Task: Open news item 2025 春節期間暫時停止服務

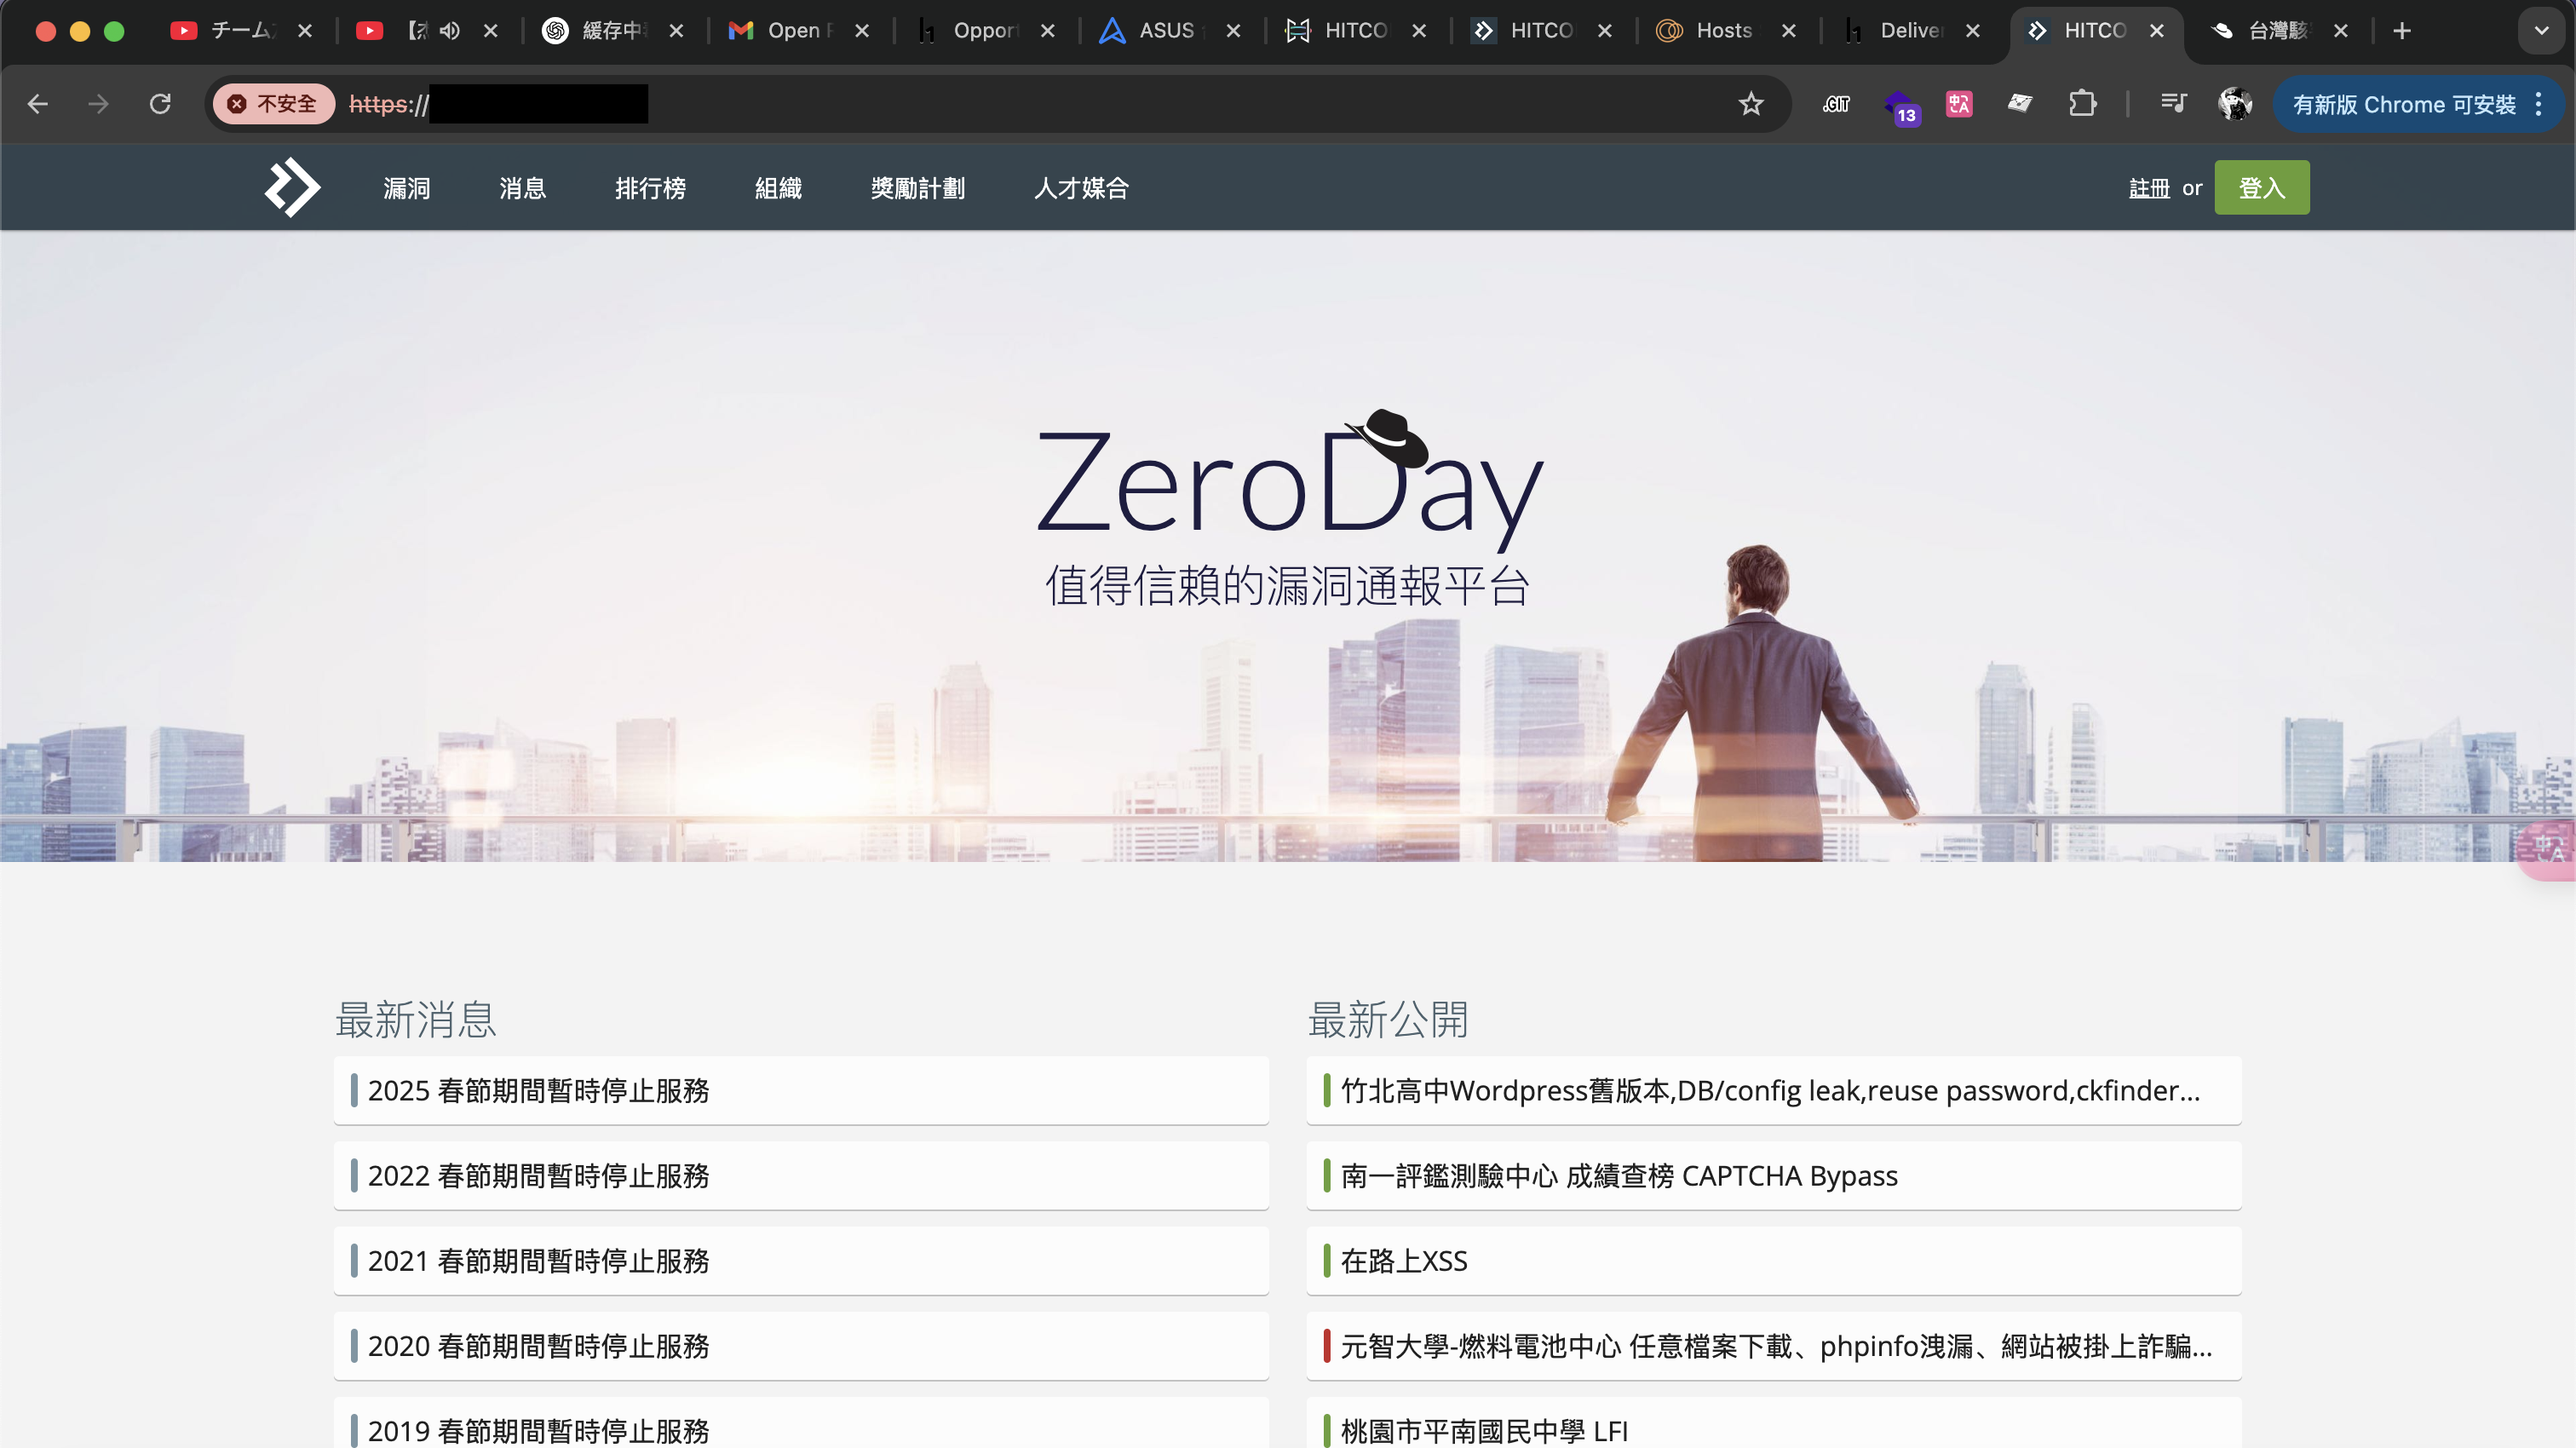Action: click(x=801, y=1090)
